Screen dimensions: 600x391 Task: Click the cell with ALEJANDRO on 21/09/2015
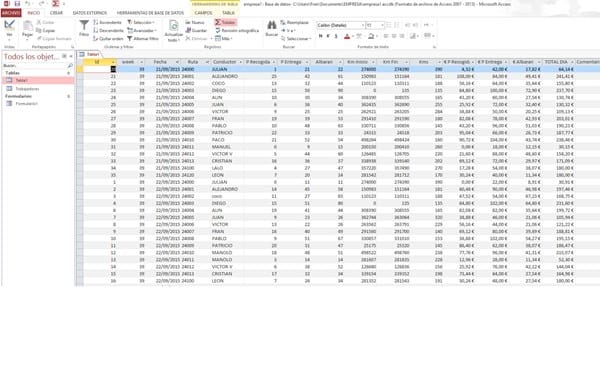coord(227,77)
